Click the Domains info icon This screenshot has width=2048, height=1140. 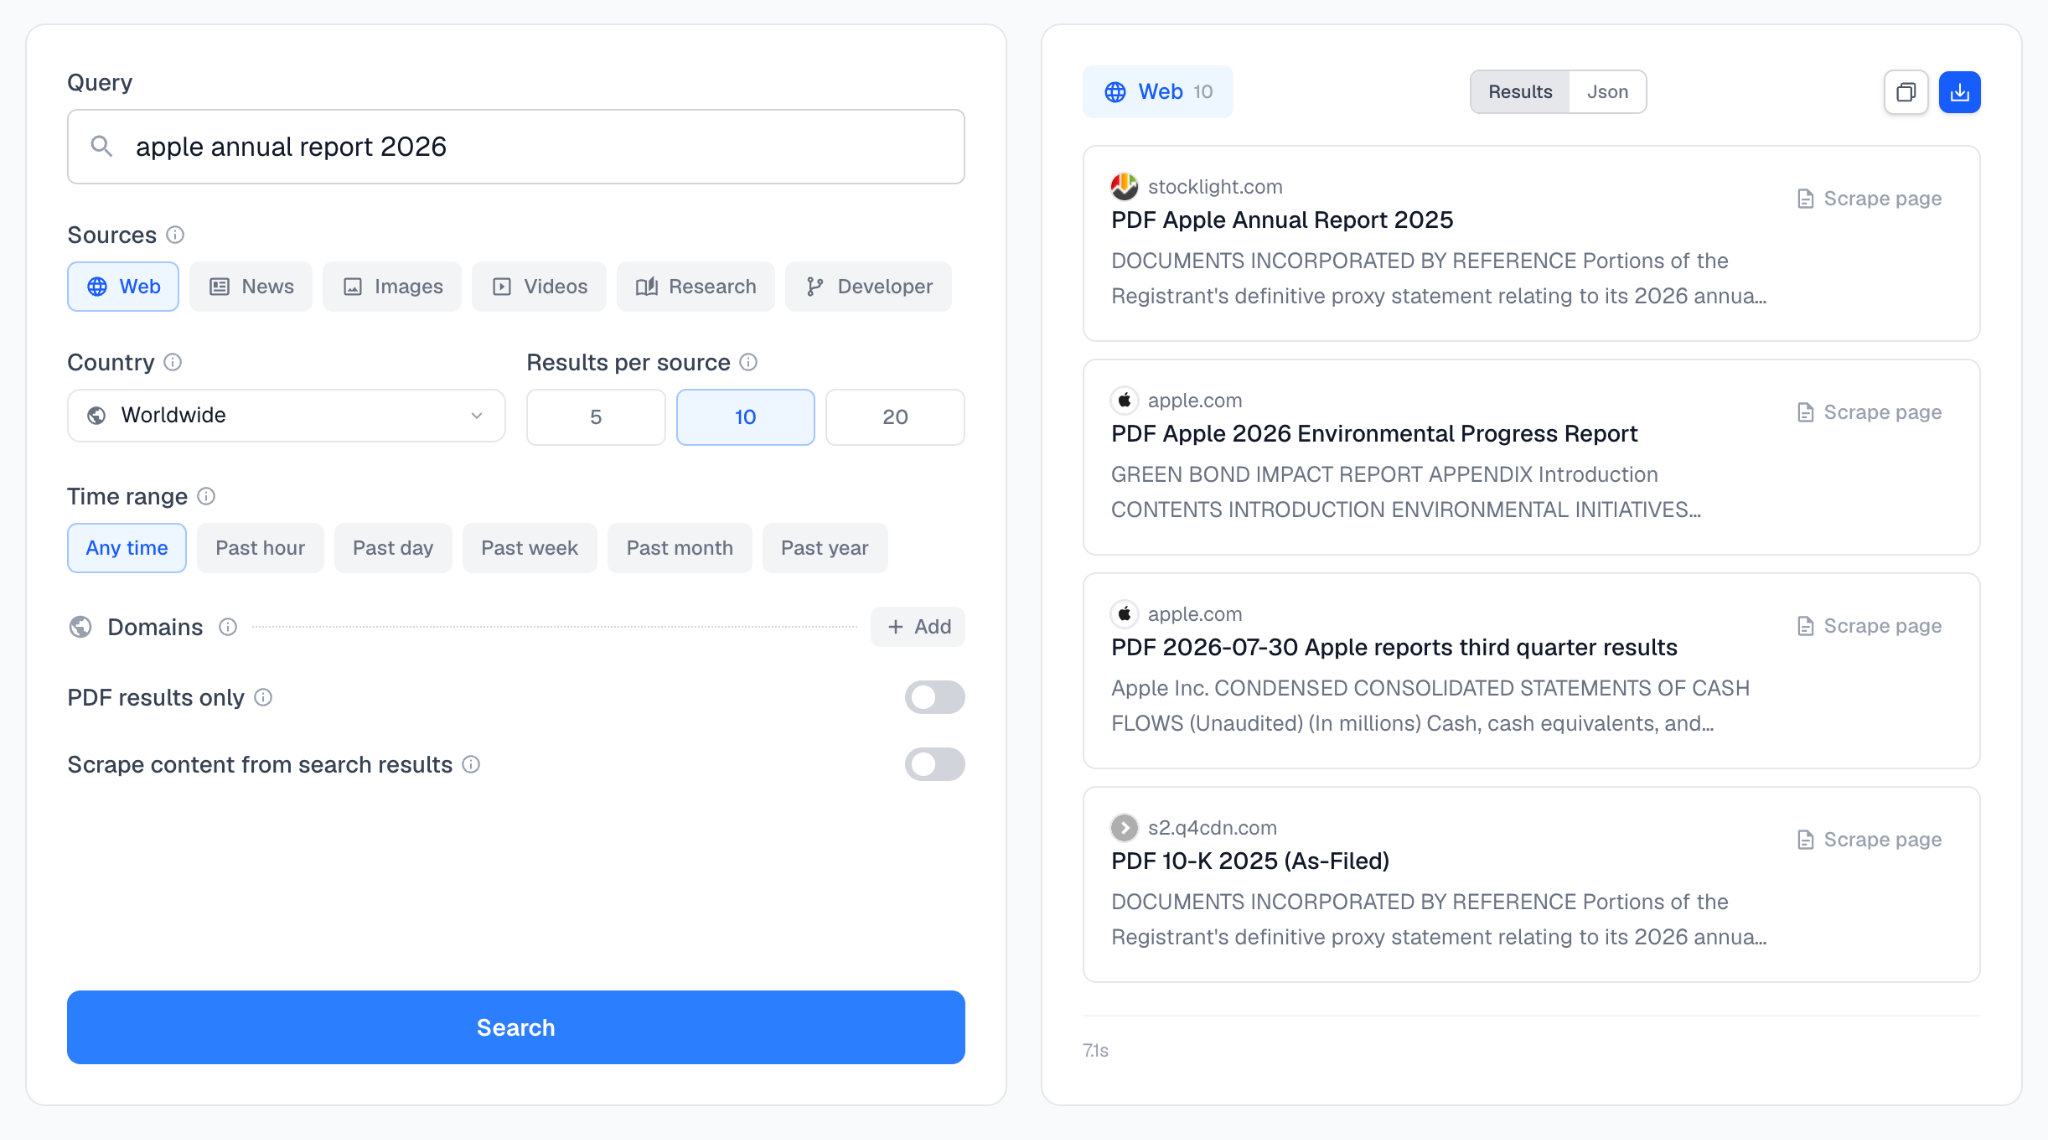point(228,627)
